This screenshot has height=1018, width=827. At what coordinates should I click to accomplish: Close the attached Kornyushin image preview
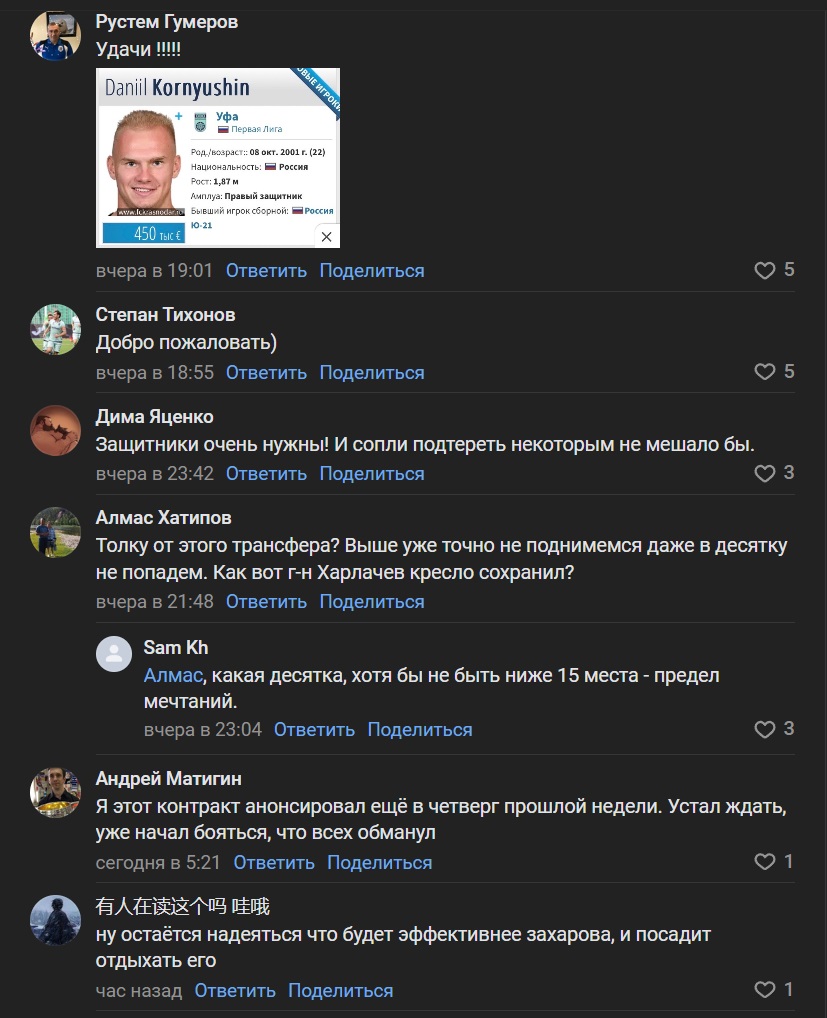pos(327,236)
